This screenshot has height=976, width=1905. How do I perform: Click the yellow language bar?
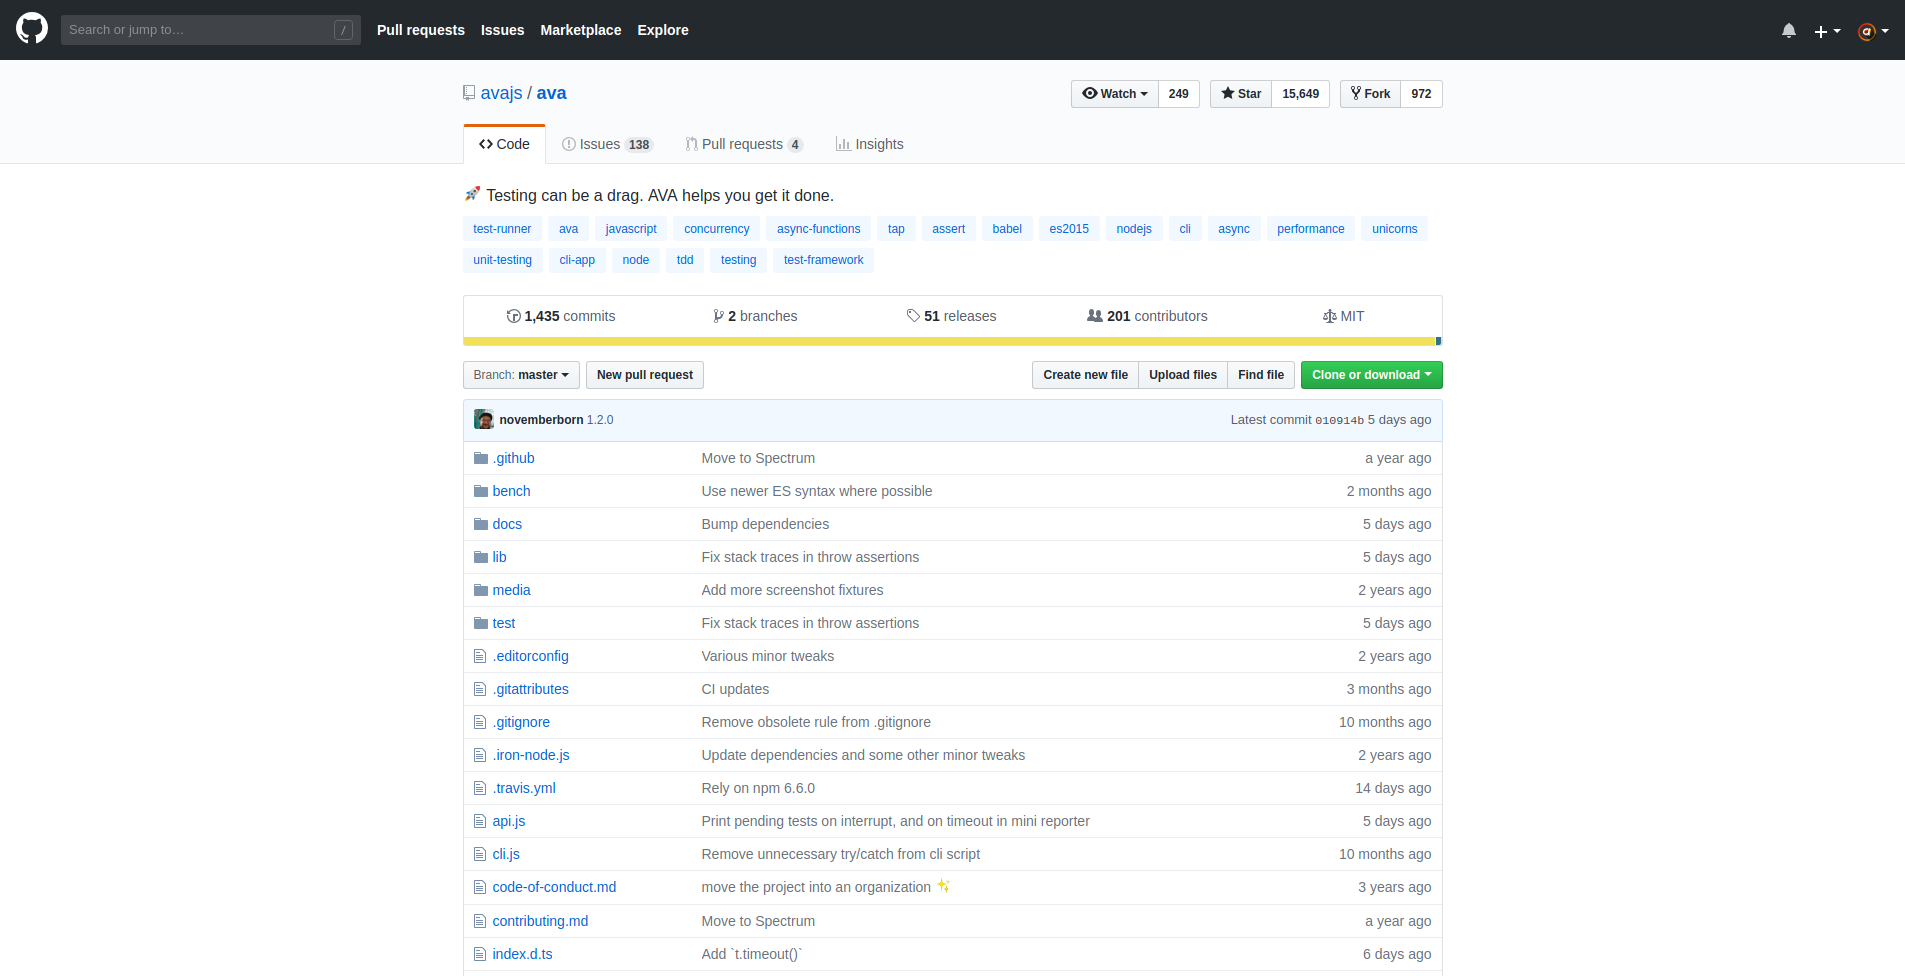click(x=948, y=341)
